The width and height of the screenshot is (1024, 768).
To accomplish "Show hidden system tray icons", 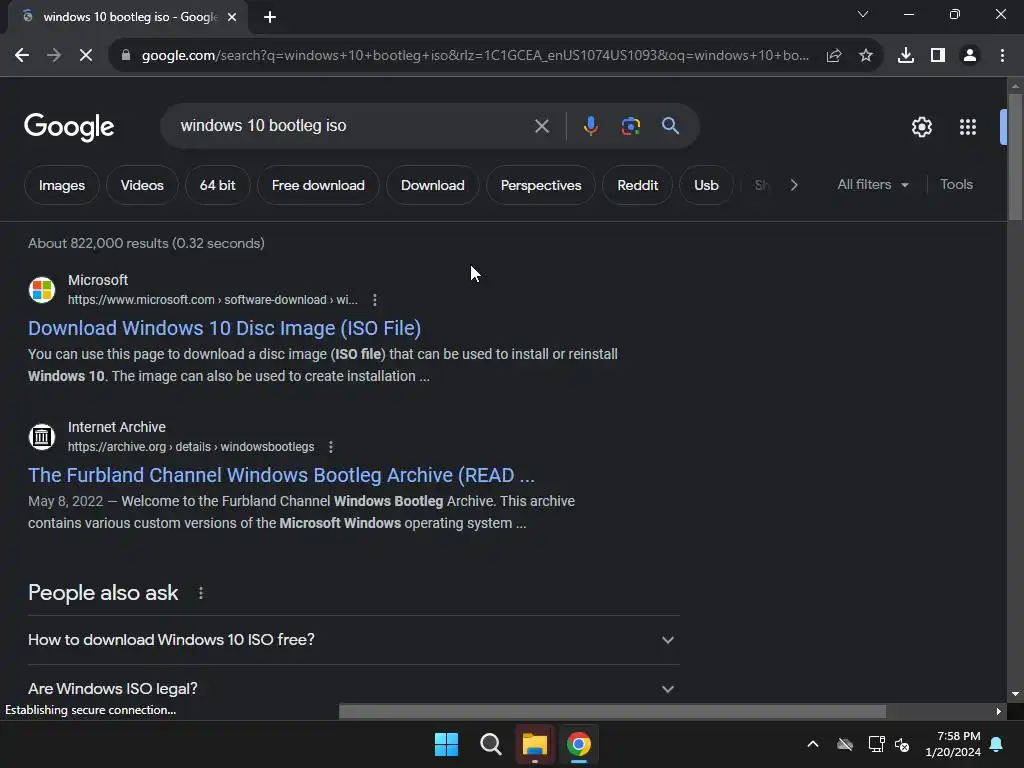I will pos(813,744).
